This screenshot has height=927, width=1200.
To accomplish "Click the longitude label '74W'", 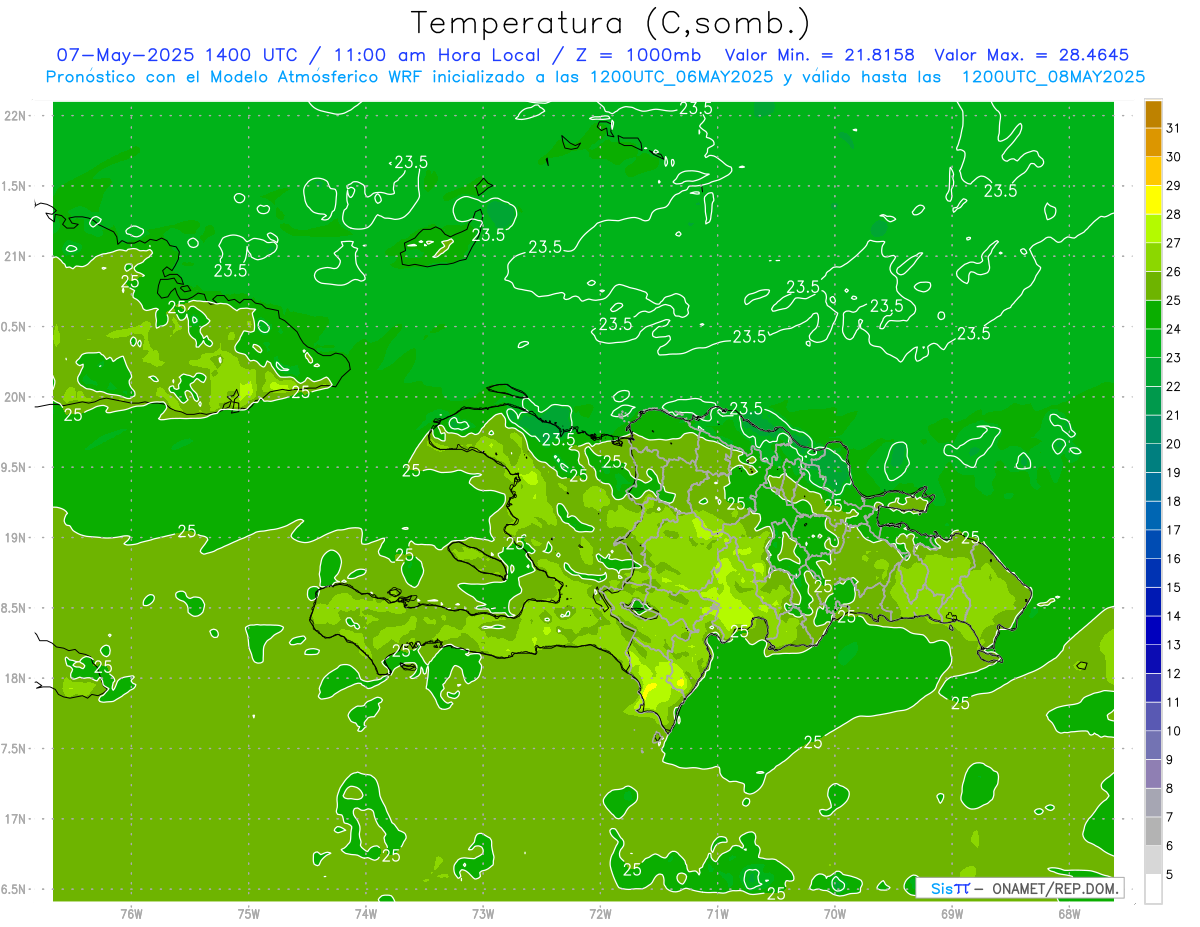I will point(365,913).
